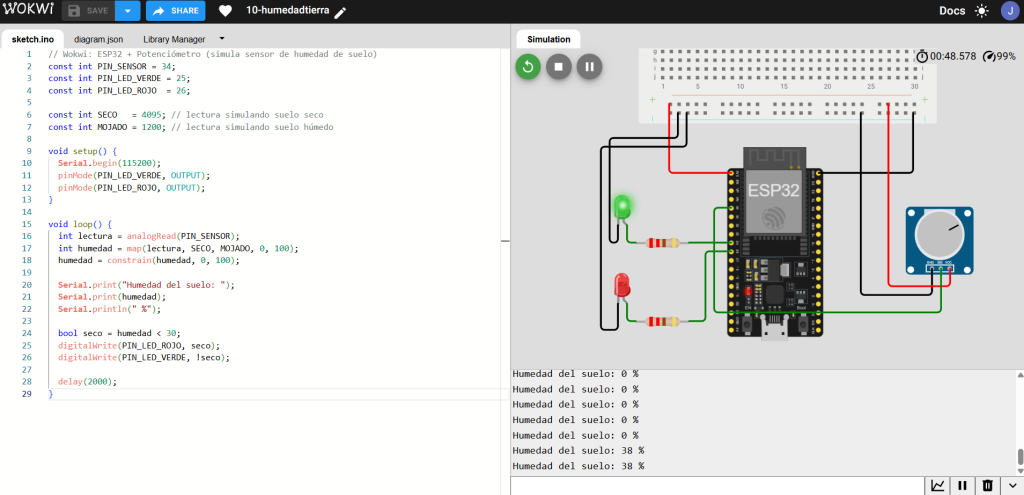Pause serial monitor output
Screen dimensions: 1024x495
[962, 486]
